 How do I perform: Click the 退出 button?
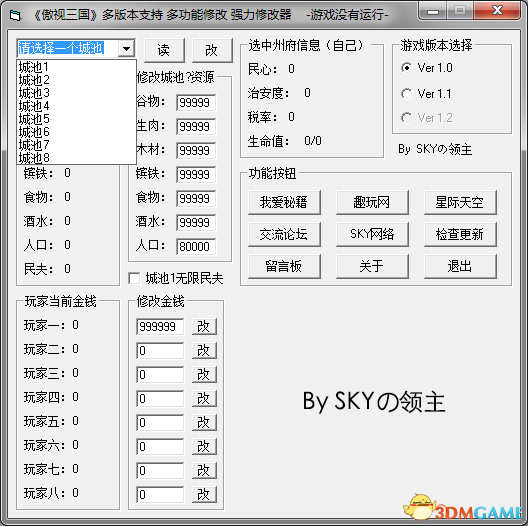tap(460, 266)
